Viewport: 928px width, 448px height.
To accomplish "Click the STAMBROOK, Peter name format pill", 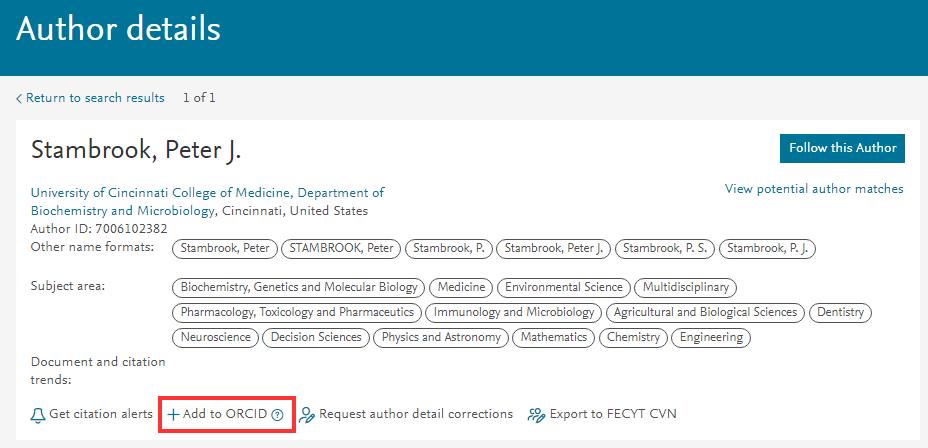I will pos(340,248).
